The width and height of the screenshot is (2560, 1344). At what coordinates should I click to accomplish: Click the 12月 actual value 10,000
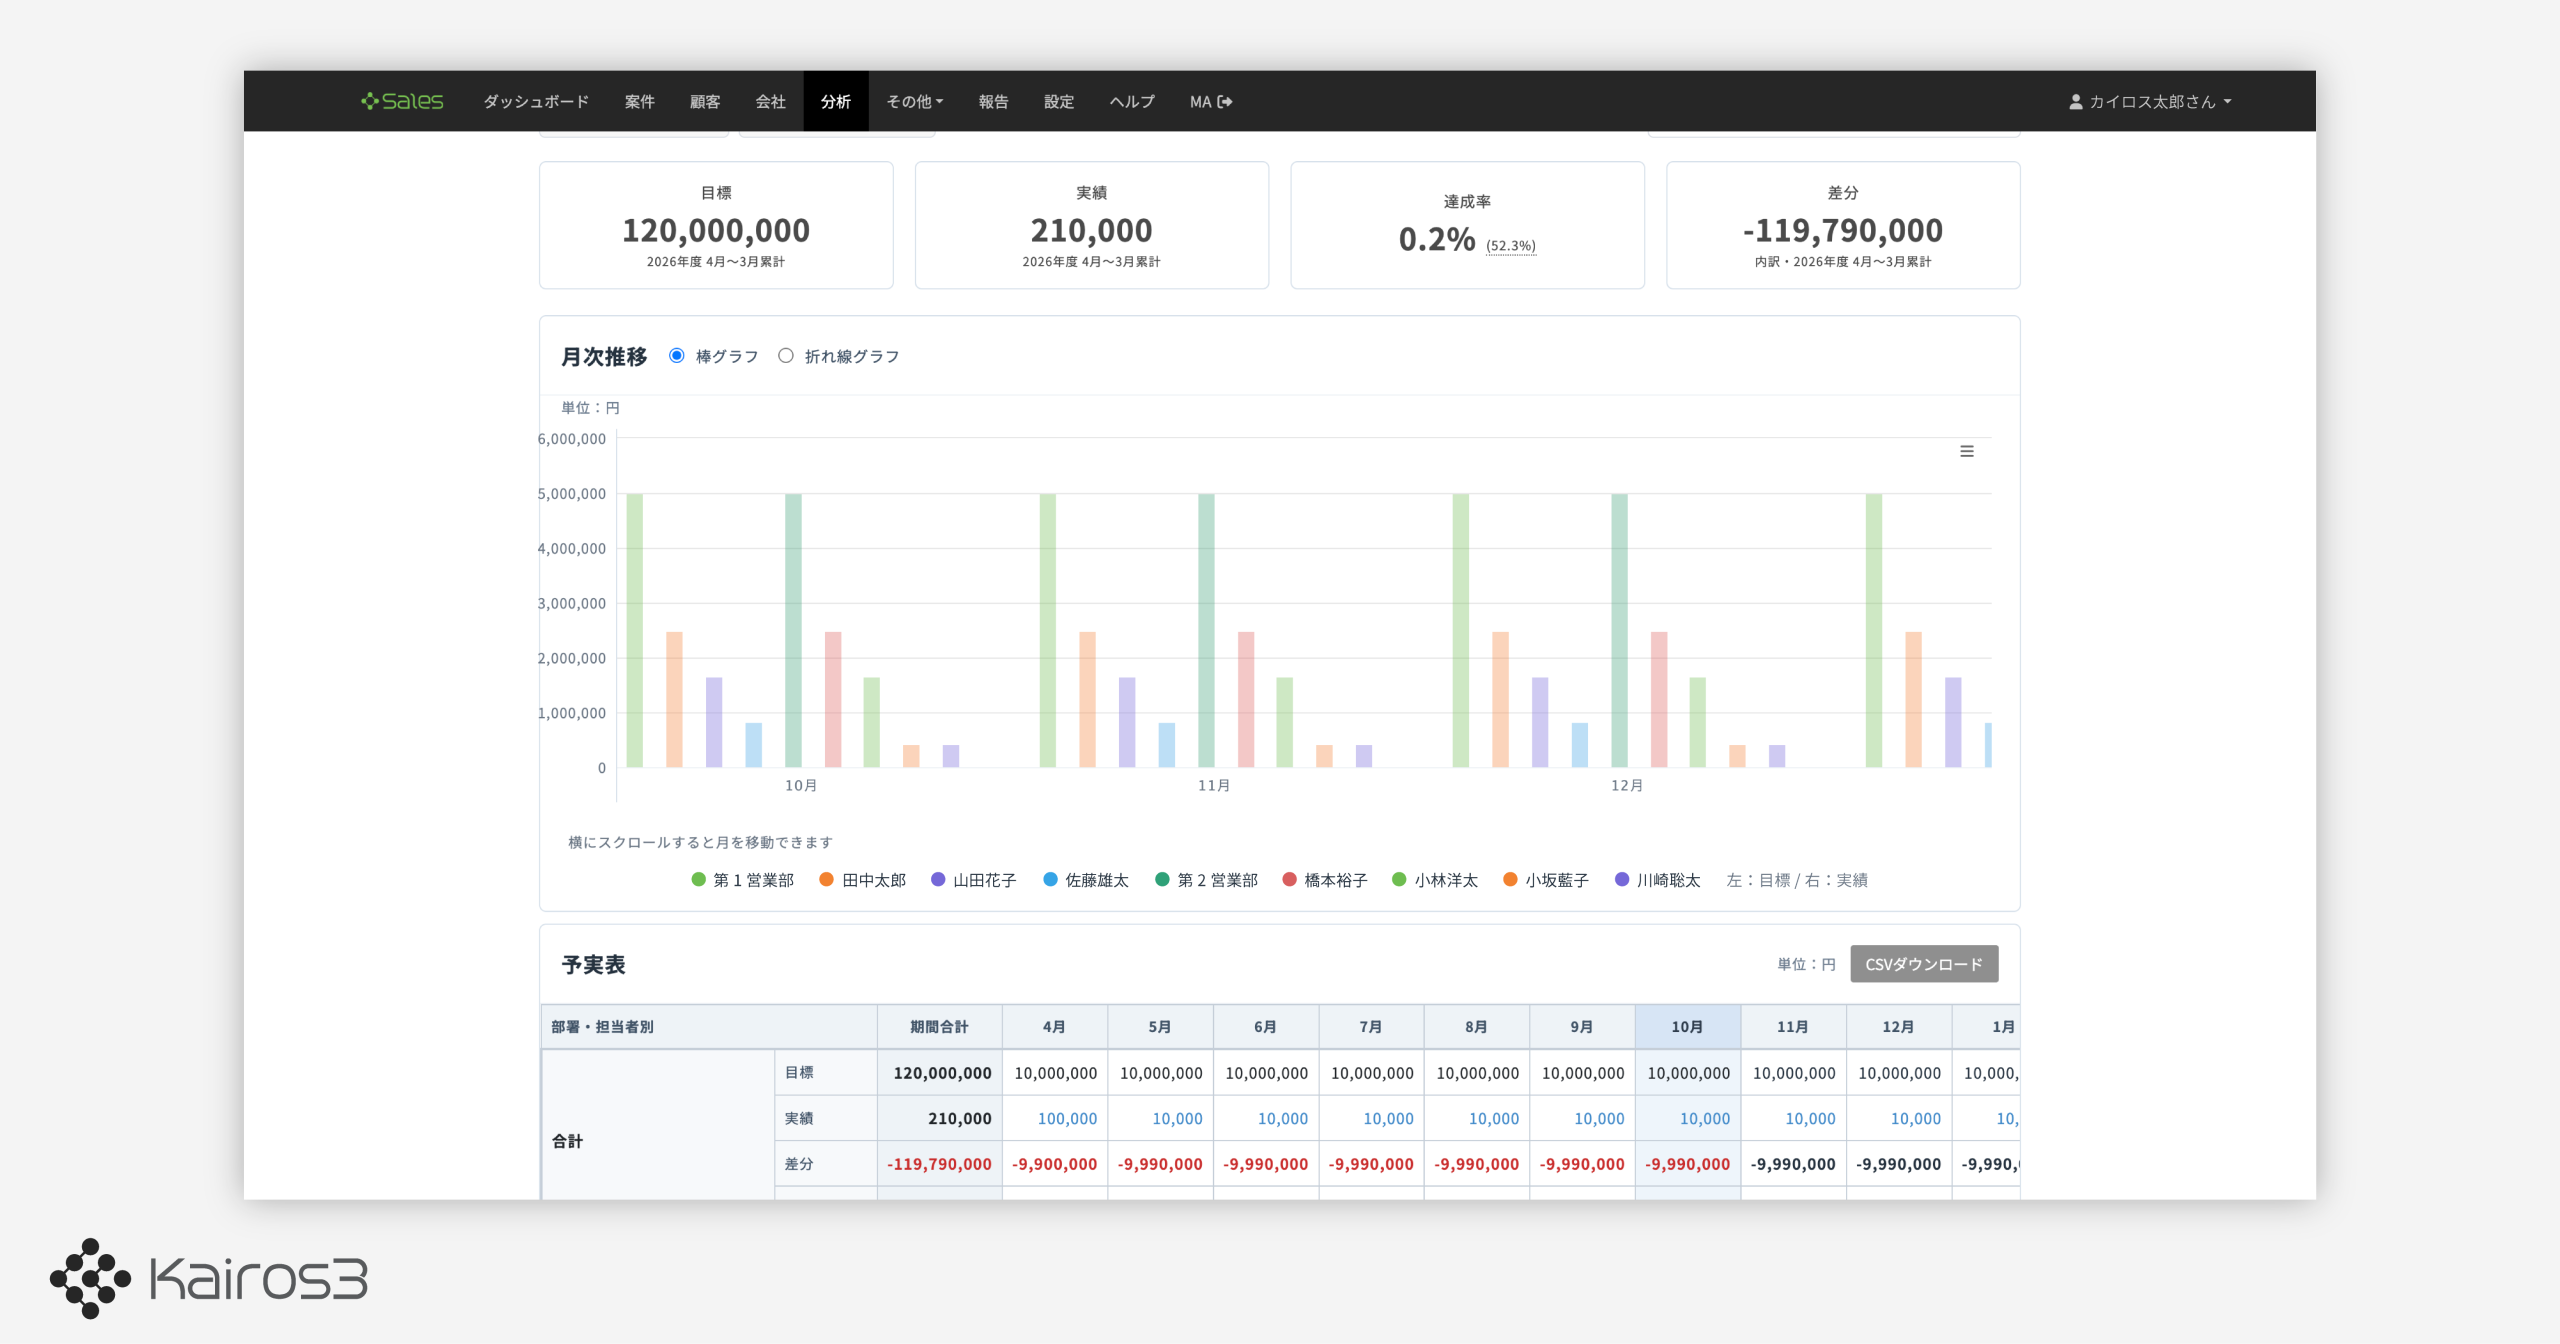click(x=1915, y=1119)
